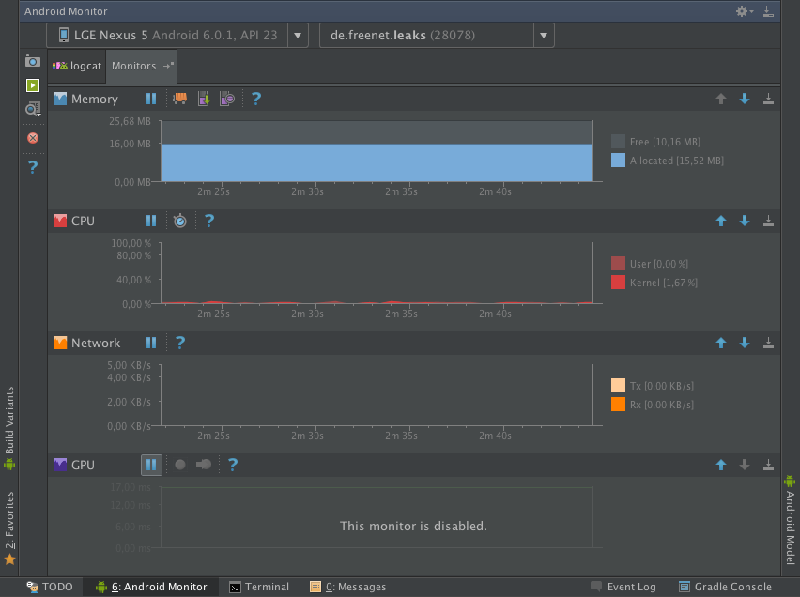800x597 pixels.
Task: Click the Network Tx legend swatch
Action: [618, 385]
